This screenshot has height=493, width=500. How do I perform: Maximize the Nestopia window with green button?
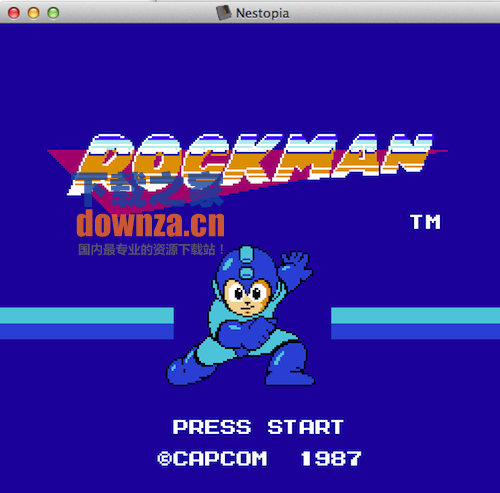point(53,13)
